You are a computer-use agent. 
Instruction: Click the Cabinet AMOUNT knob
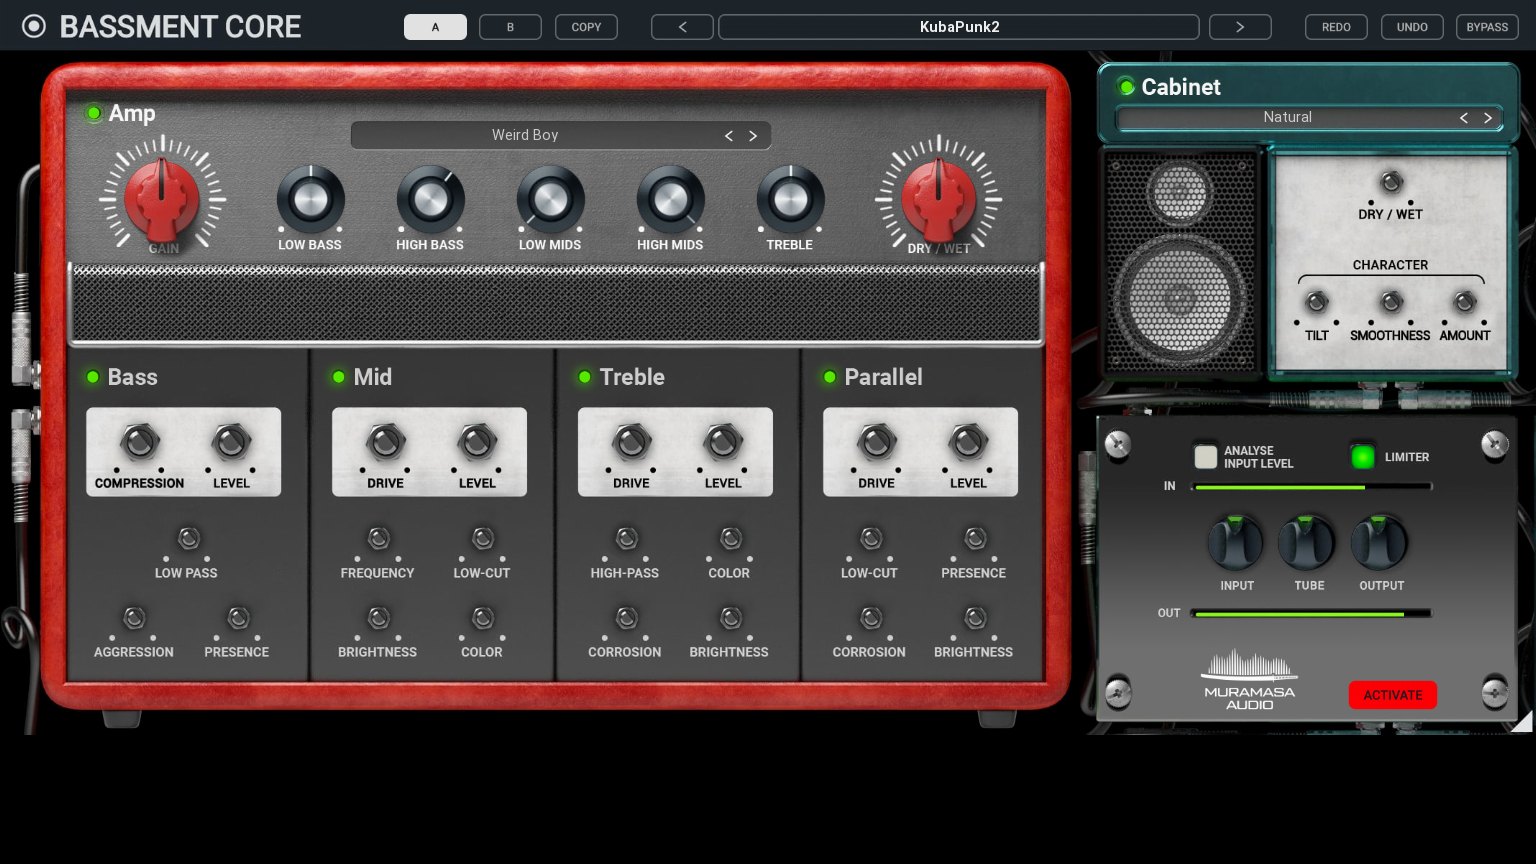coord(1464,302)
